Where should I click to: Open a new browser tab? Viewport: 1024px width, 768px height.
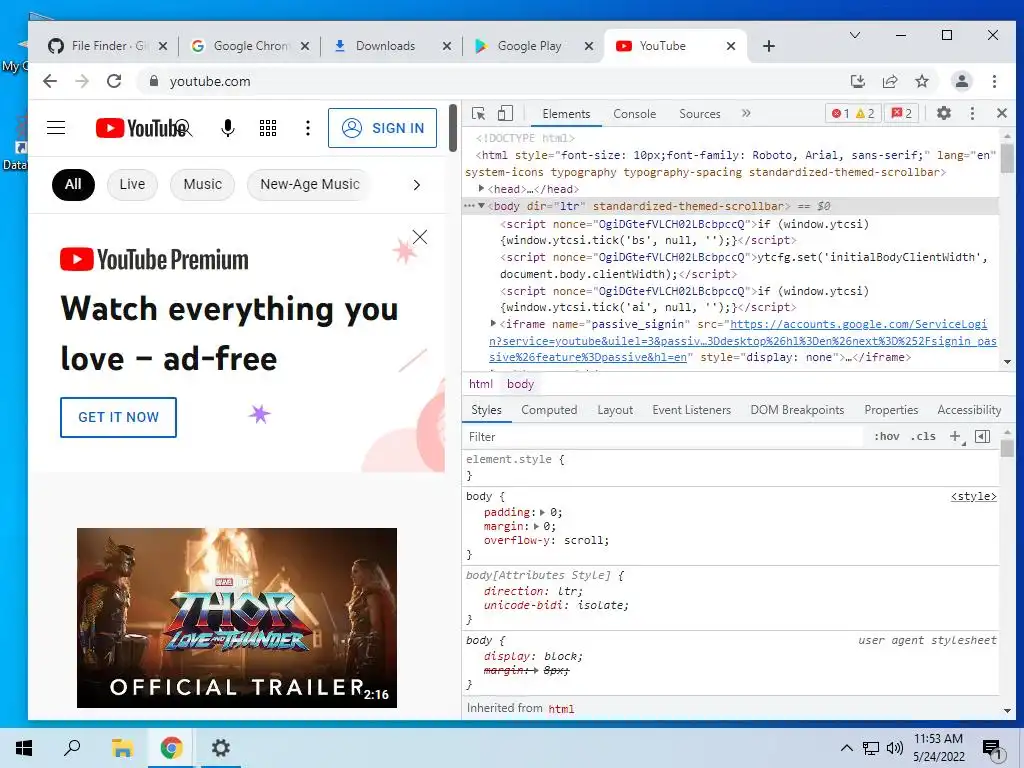tap(769, 46)
